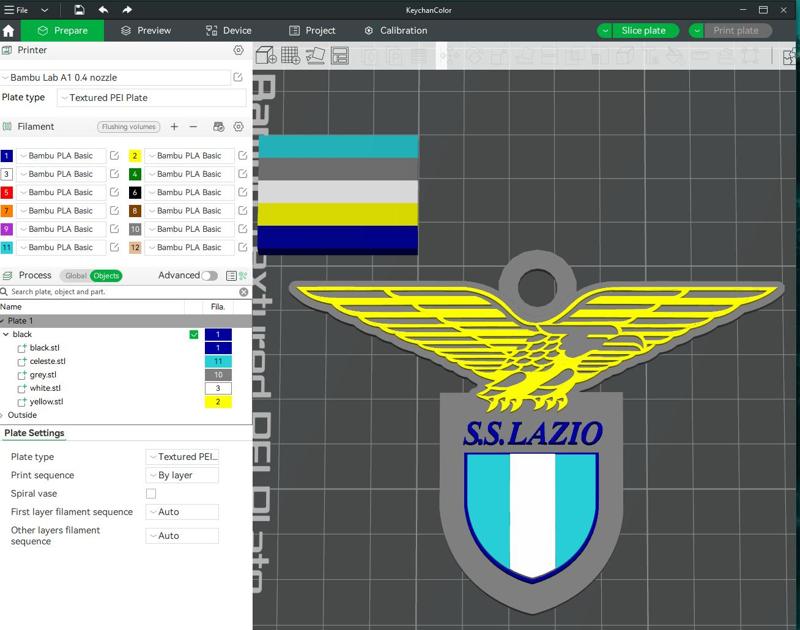Open Flushing volumes dialog
The image size is (800, 630).
tap(129, 127)
